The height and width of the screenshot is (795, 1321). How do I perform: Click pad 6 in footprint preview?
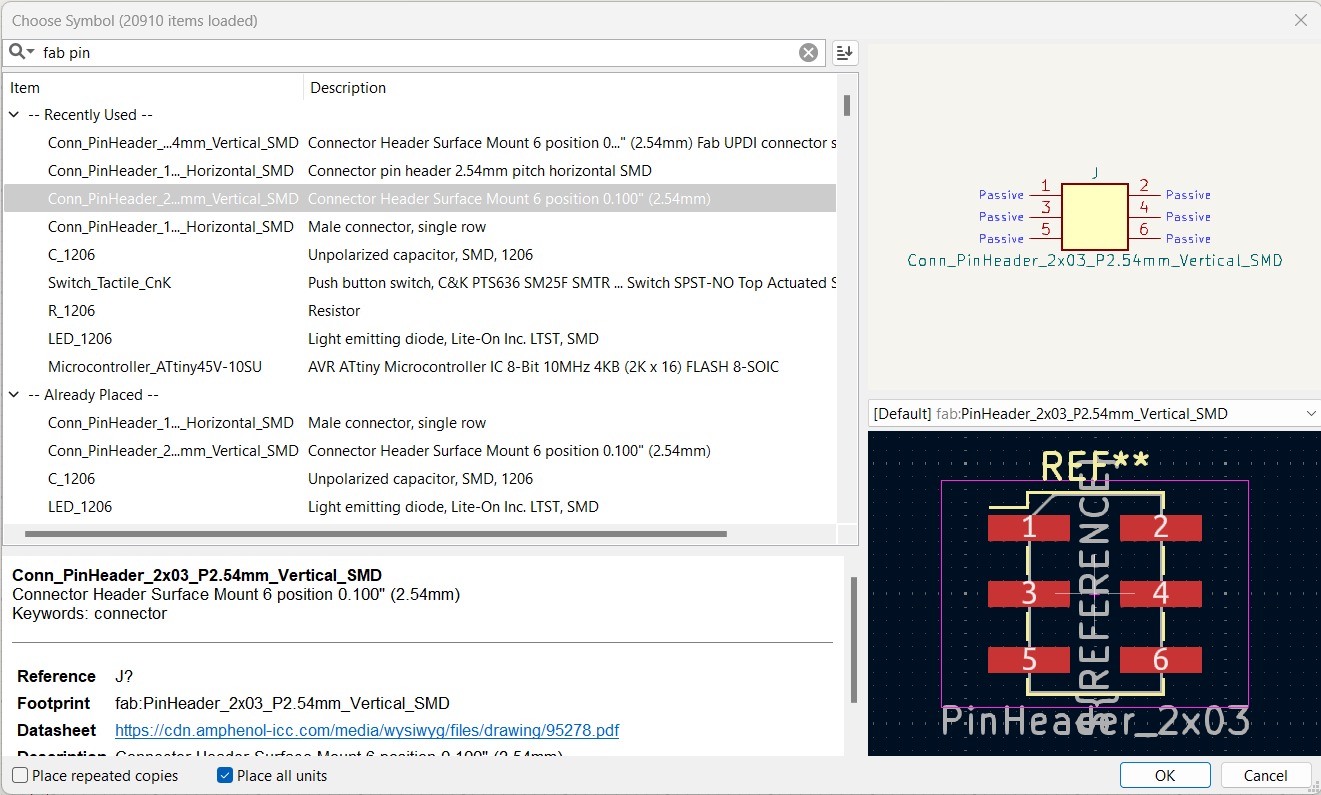click(1160, 660)
